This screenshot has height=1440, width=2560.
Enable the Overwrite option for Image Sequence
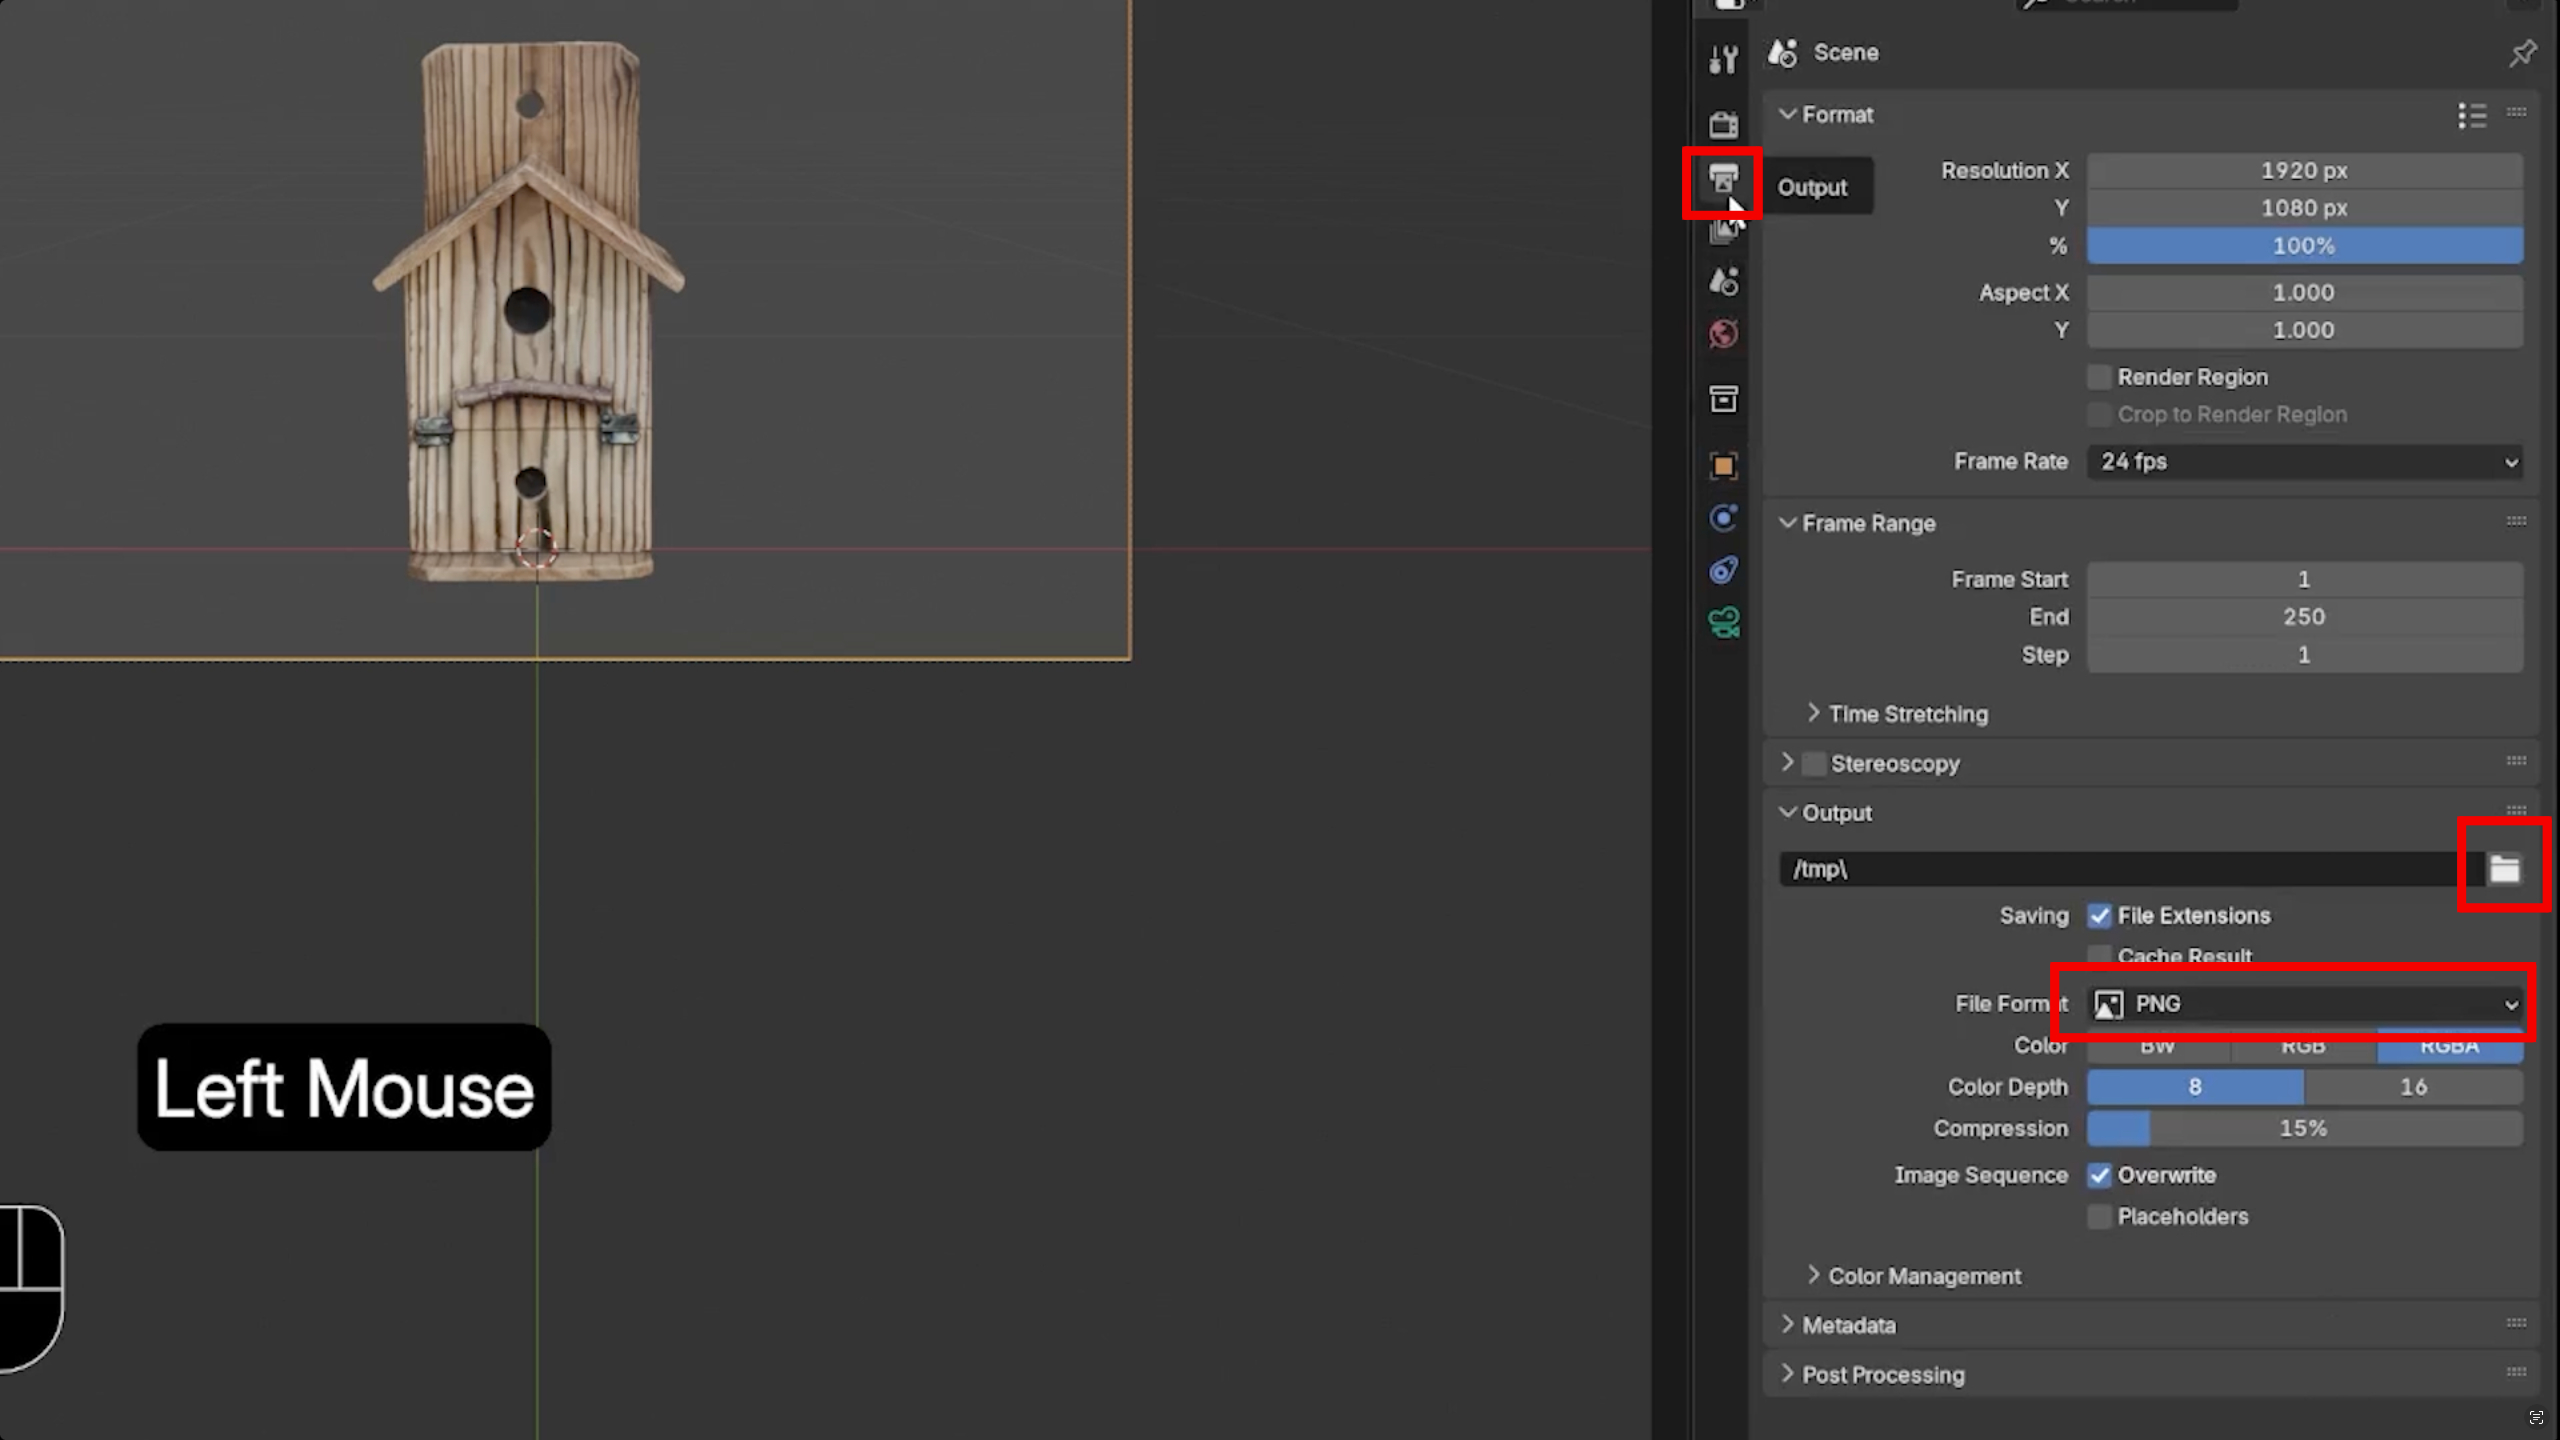pyautogui.click(x=2100, y=1175)
